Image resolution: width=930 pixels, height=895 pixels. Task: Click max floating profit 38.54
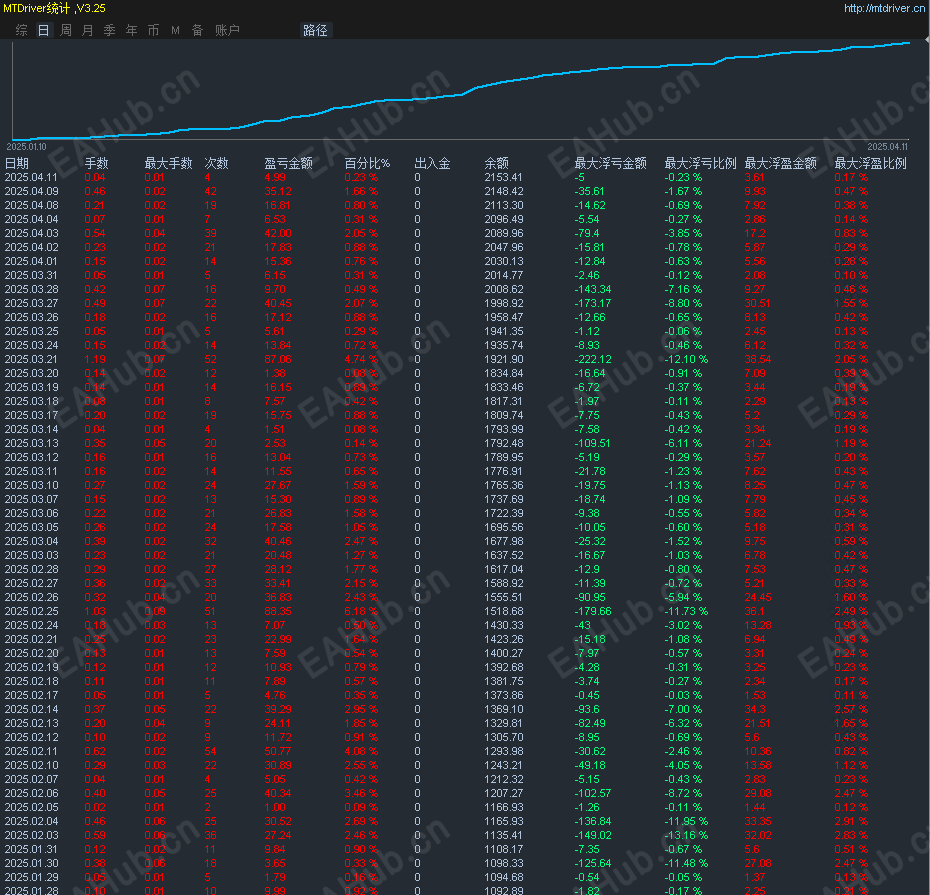[x=758, y=359]
